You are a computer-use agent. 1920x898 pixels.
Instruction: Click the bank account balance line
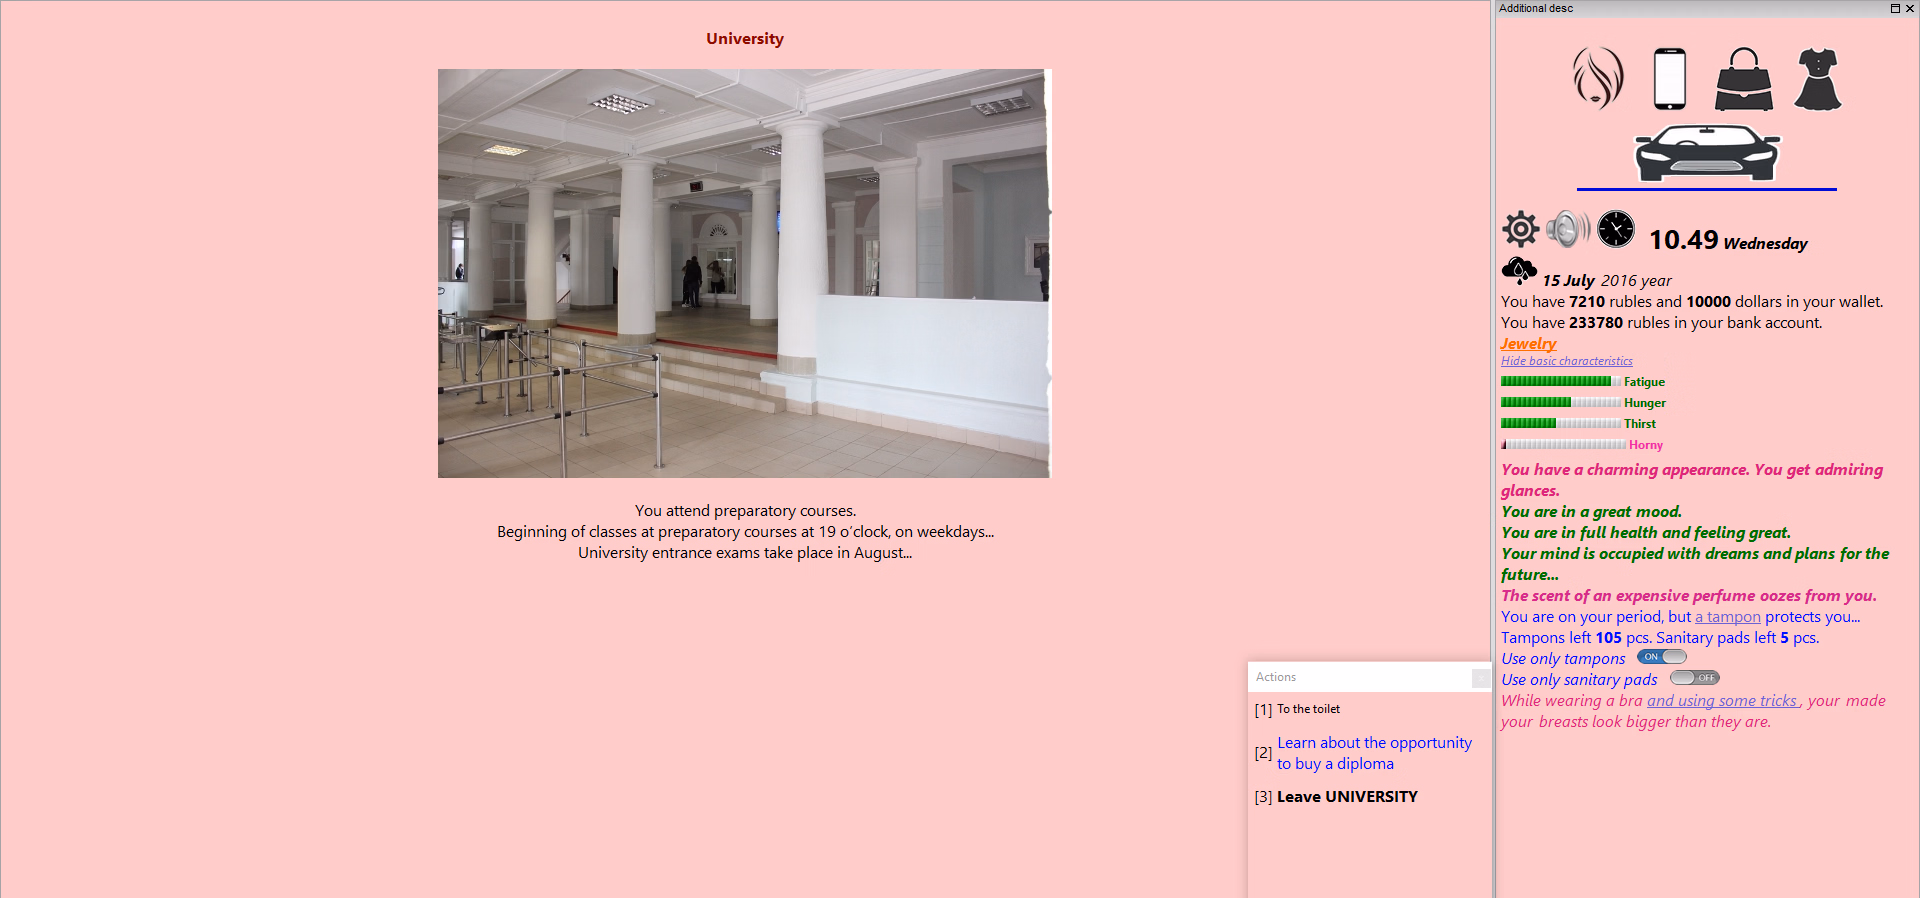tap(1662, 323)
